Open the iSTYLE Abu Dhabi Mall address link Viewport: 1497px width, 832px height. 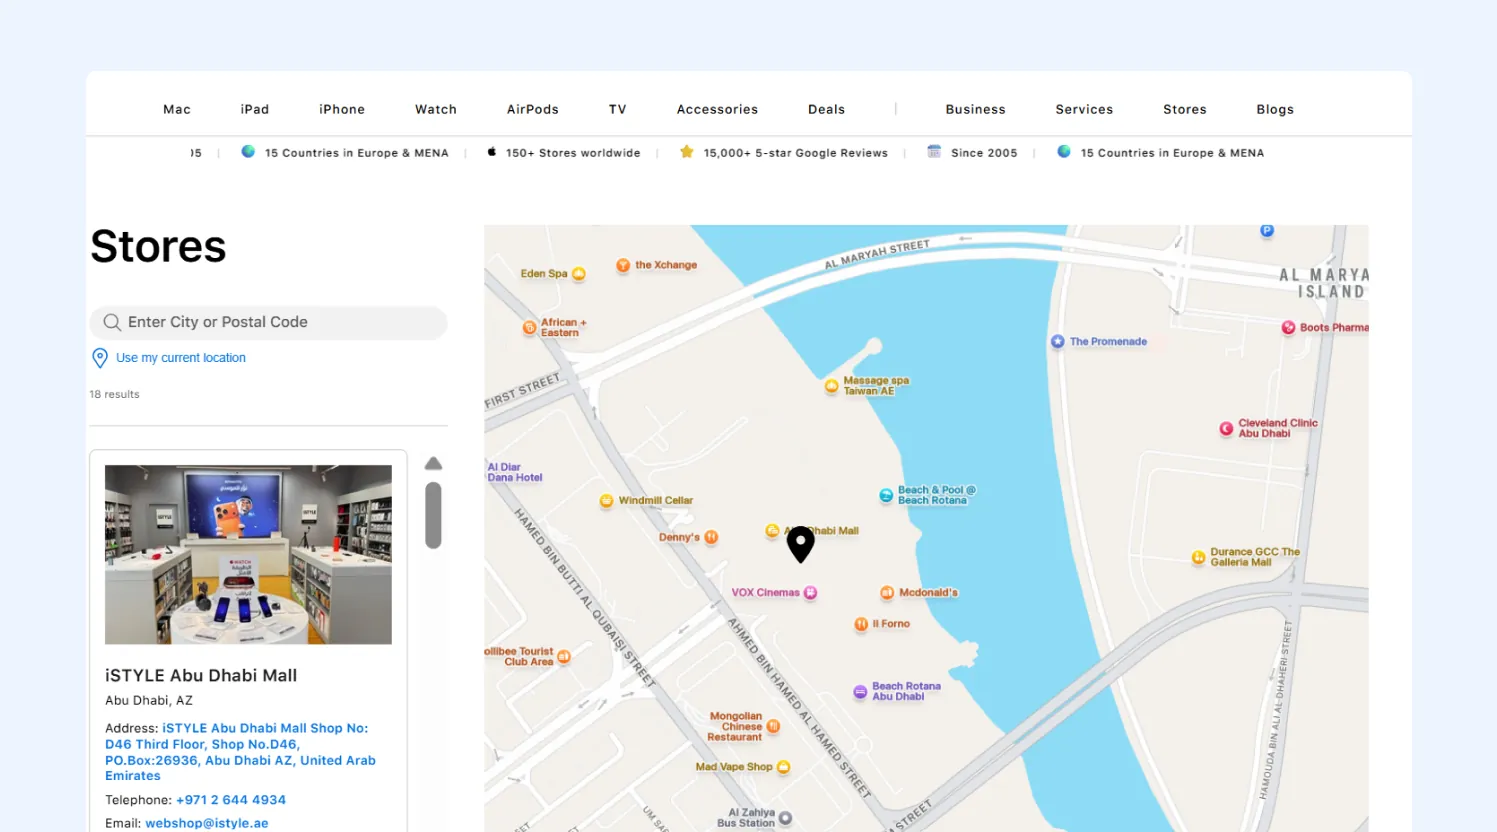pos(240,752)
